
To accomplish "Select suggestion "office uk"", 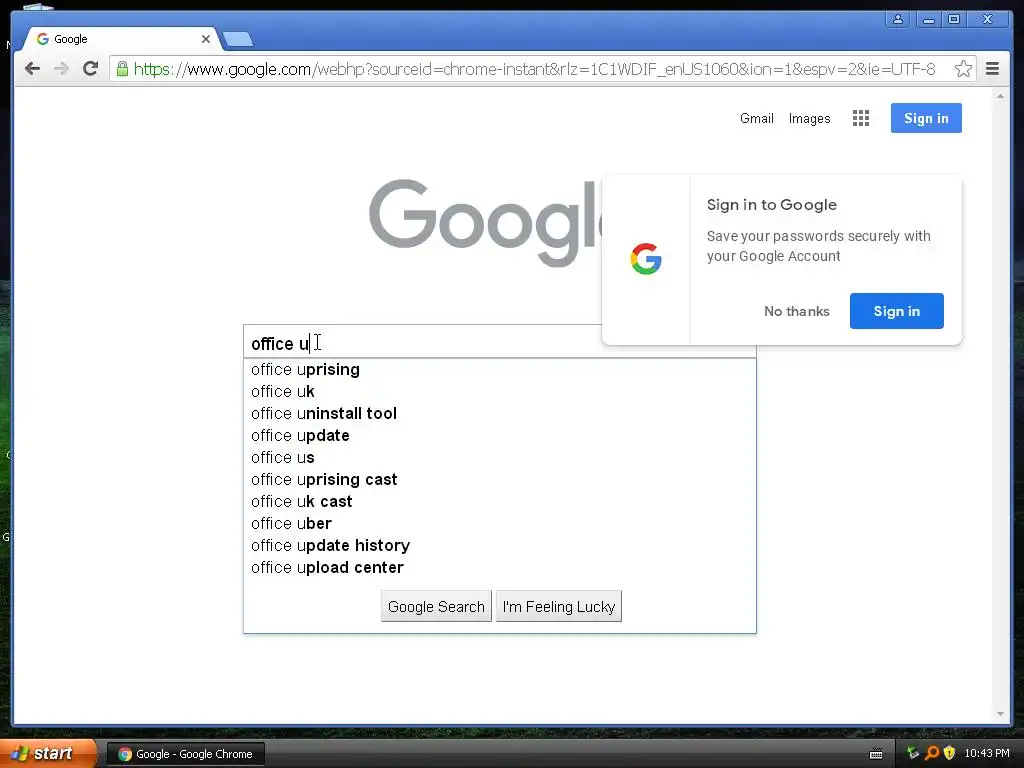I will (x=500, y=391).
